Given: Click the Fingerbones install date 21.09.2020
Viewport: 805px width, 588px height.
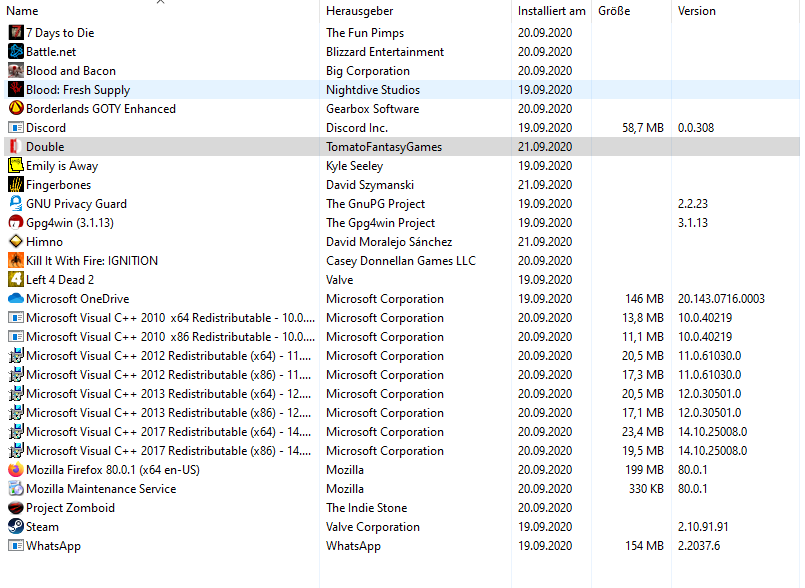Looking at the screenshot, I should (545, 185).
